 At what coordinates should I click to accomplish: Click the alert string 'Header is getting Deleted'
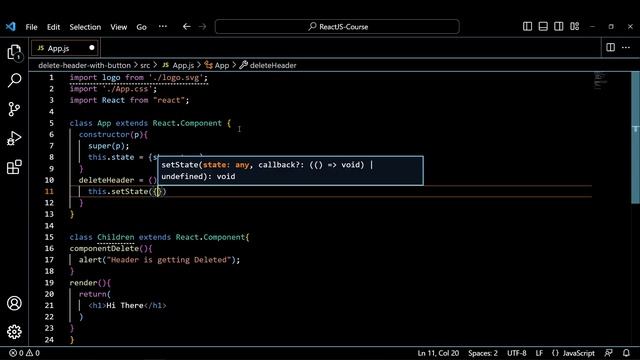pyautogui.click(x=169, y=260)
